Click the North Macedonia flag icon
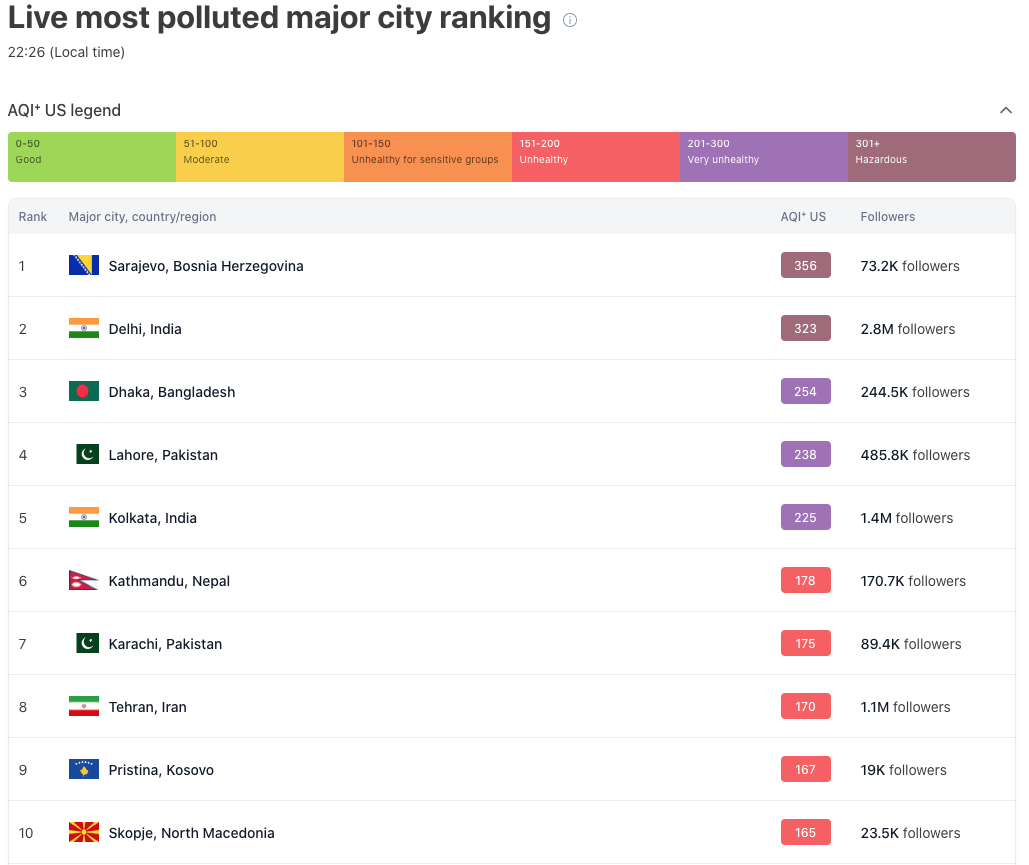 point(84,832)
